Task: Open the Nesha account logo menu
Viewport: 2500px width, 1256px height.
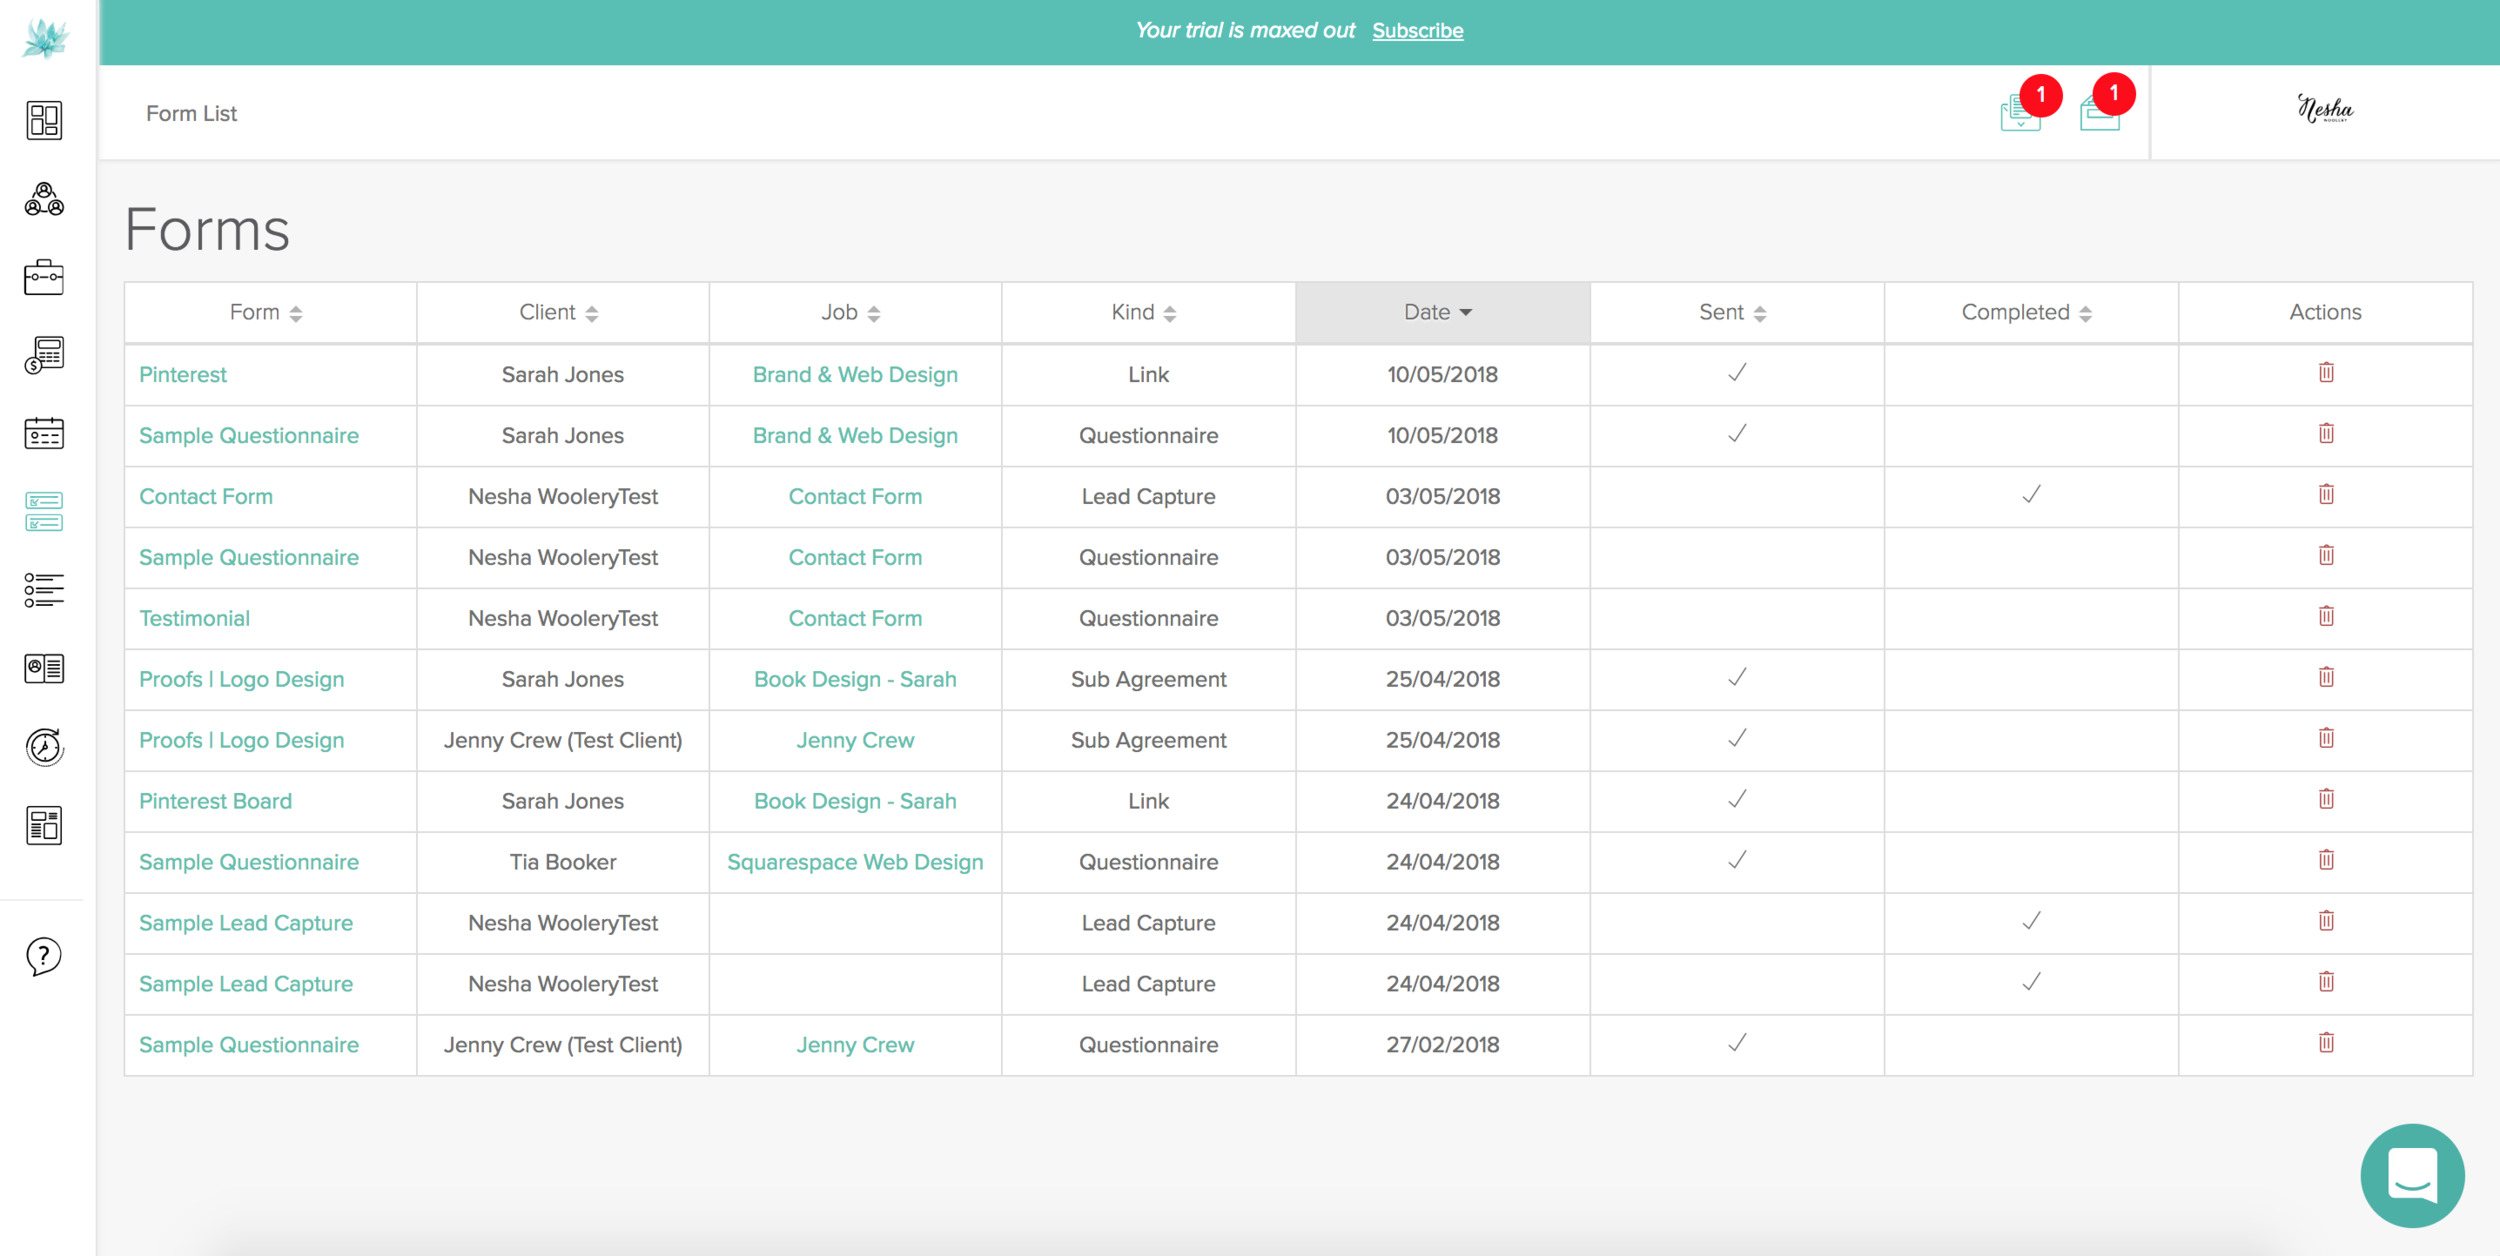Action: 2325,109
